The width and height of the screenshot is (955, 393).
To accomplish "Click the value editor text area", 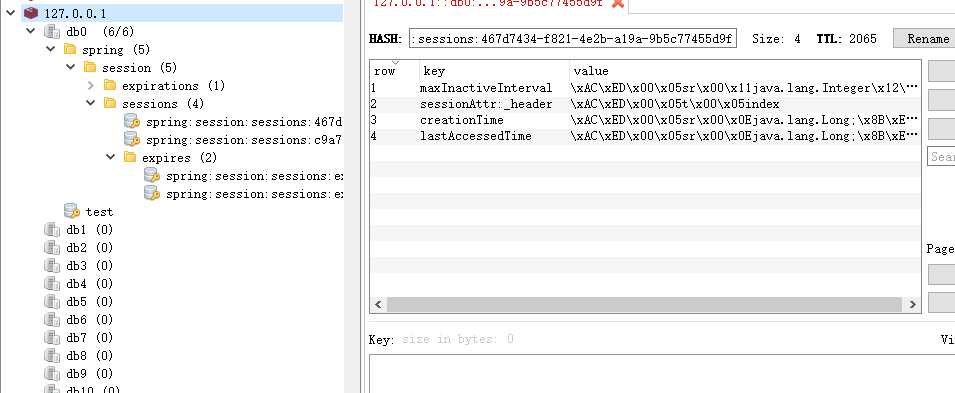I will 662,373.
